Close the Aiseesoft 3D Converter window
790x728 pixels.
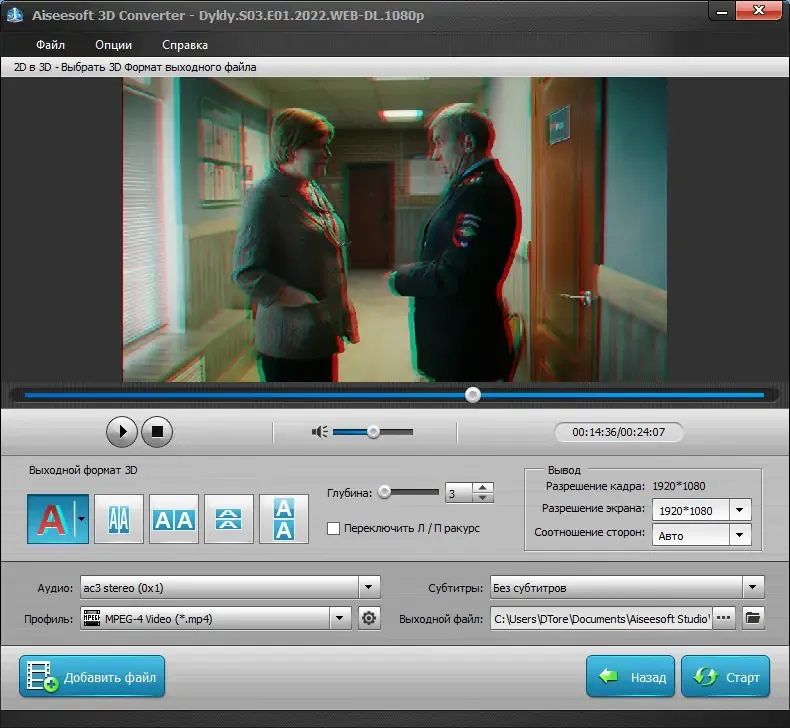(x=759, y=11)
